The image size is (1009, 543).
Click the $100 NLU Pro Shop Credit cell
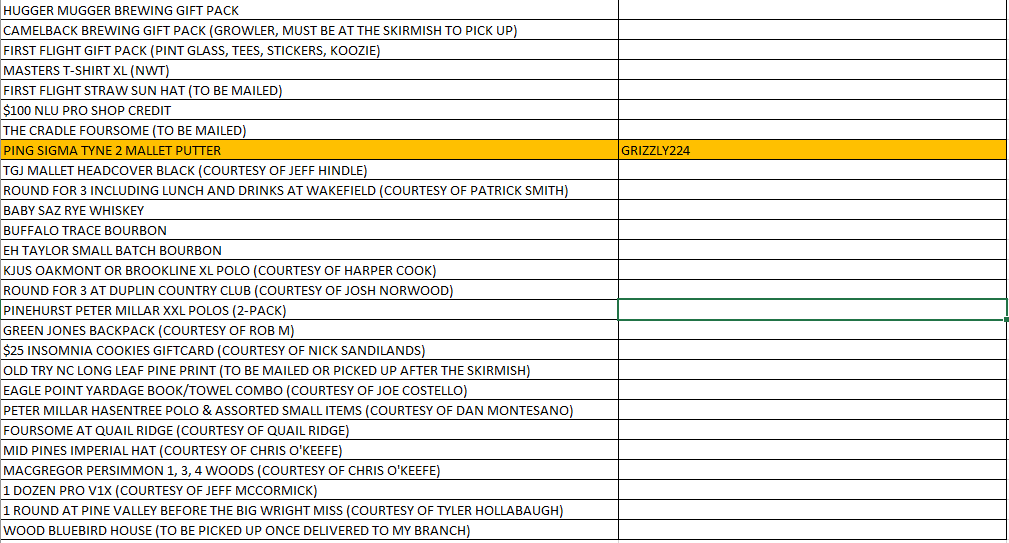(x=310, y=110)
